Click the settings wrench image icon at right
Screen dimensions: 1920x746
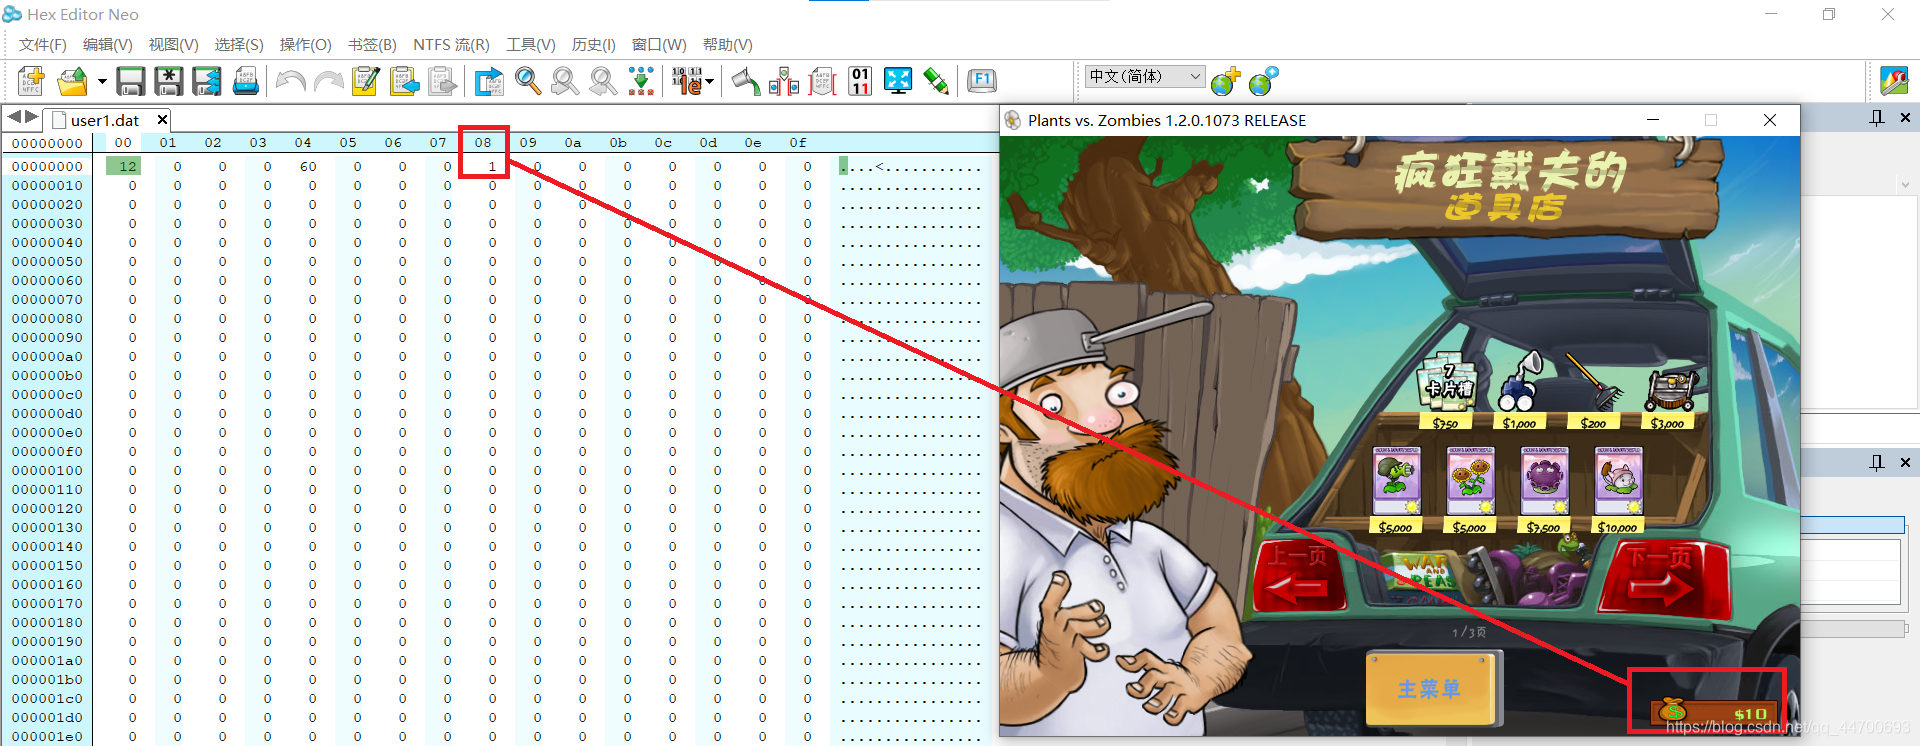1894,81
